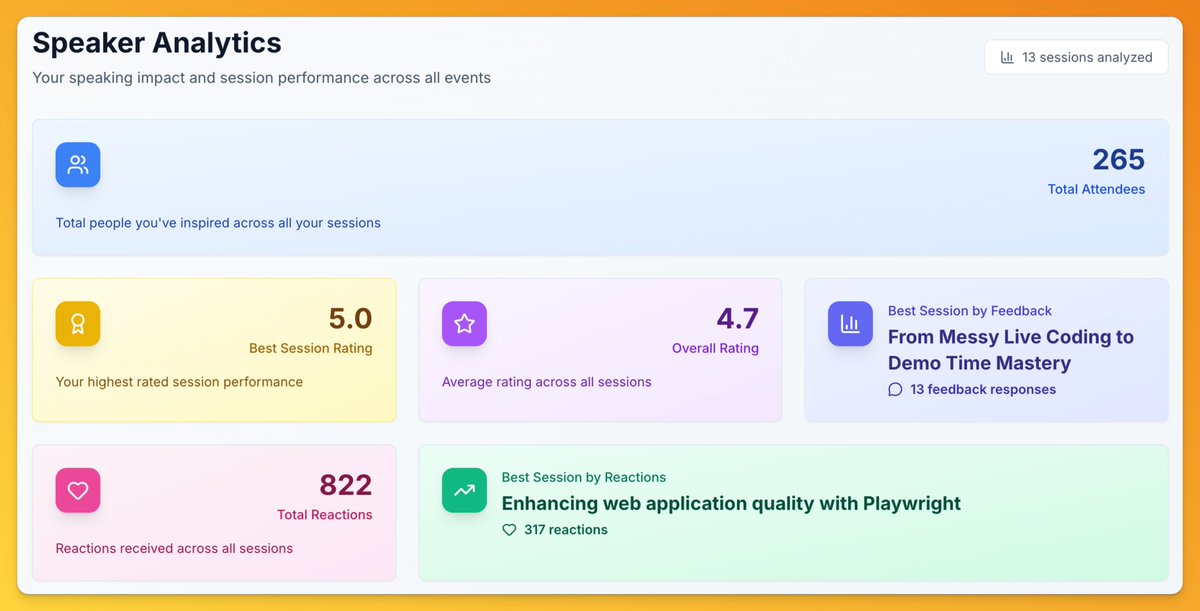The height and width of the screenshot is (611, 1200).
Task: Select the yellow award ribbon icon
Action: tap(77, 323)
